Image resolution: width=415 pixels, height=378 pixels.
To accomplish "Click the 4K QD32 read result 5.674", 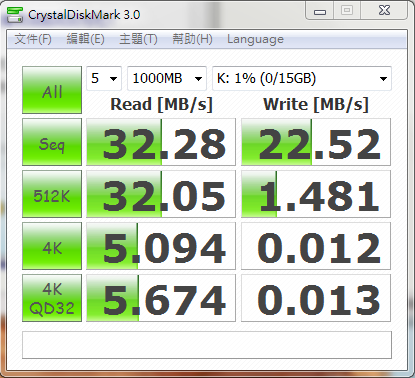I will [x=161, y=298].
